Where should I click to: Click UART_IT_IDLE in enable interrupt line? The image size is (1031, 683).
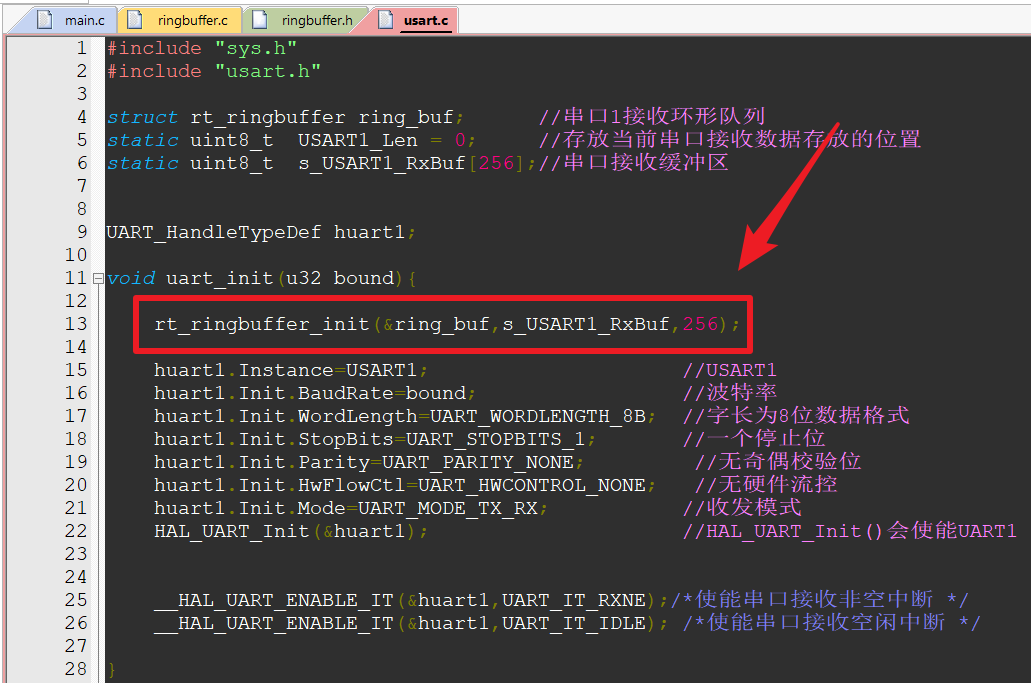(x=573, y=624)
